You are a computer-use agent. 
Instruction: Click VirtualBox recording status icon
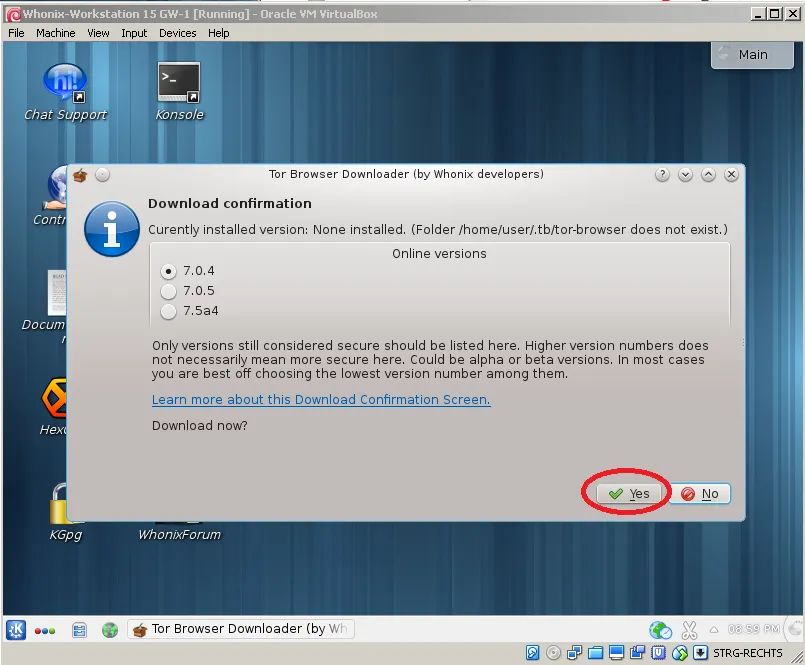click(638, 653)
